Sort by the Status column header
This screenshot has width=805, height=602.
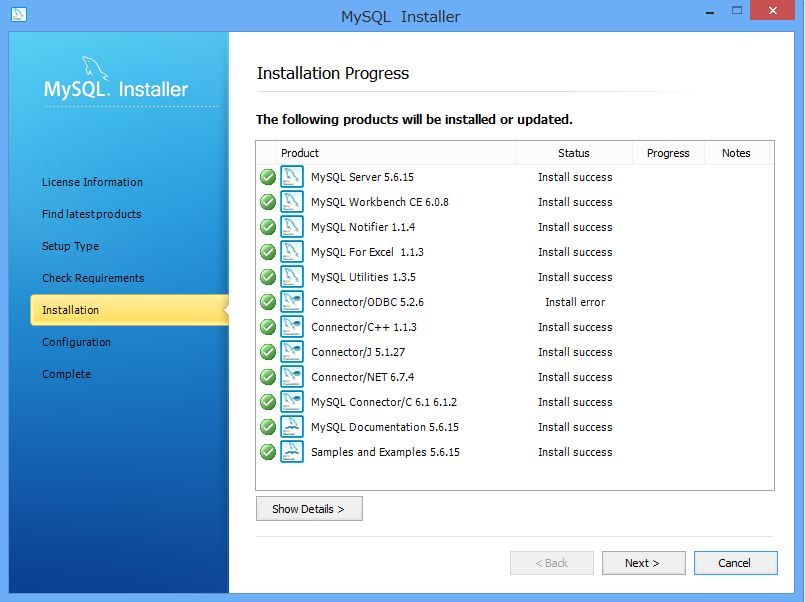573,153
